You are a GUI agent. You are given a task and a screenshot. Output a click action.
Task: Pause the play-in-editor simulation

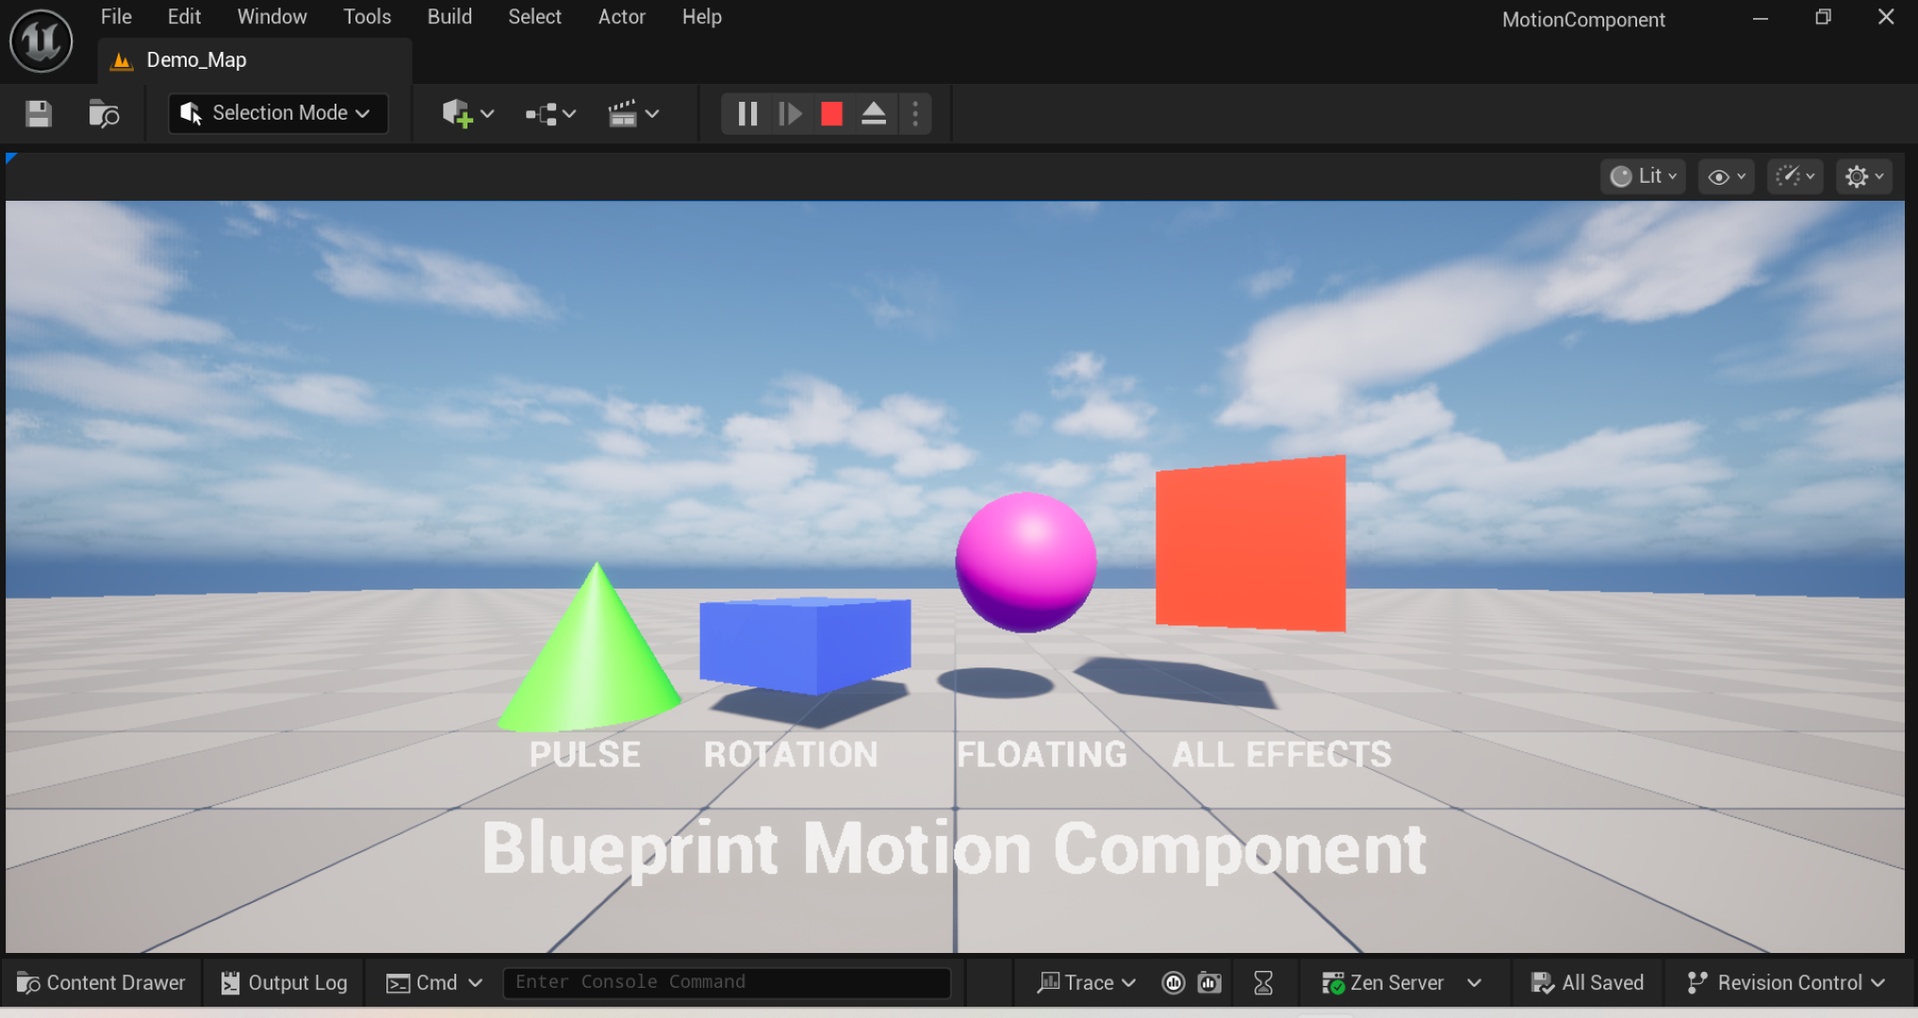[x=747, y=114]
